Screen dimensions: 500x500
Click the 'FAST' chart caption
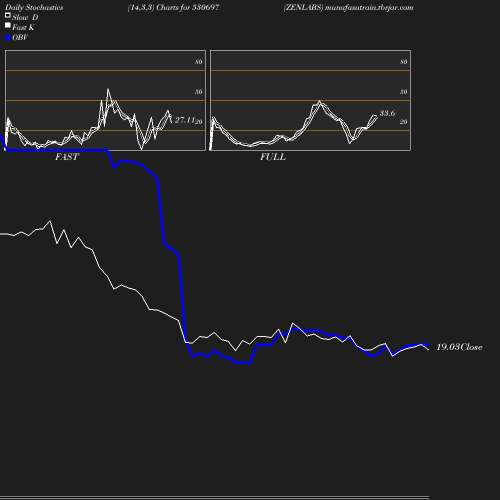pos(67,157)
